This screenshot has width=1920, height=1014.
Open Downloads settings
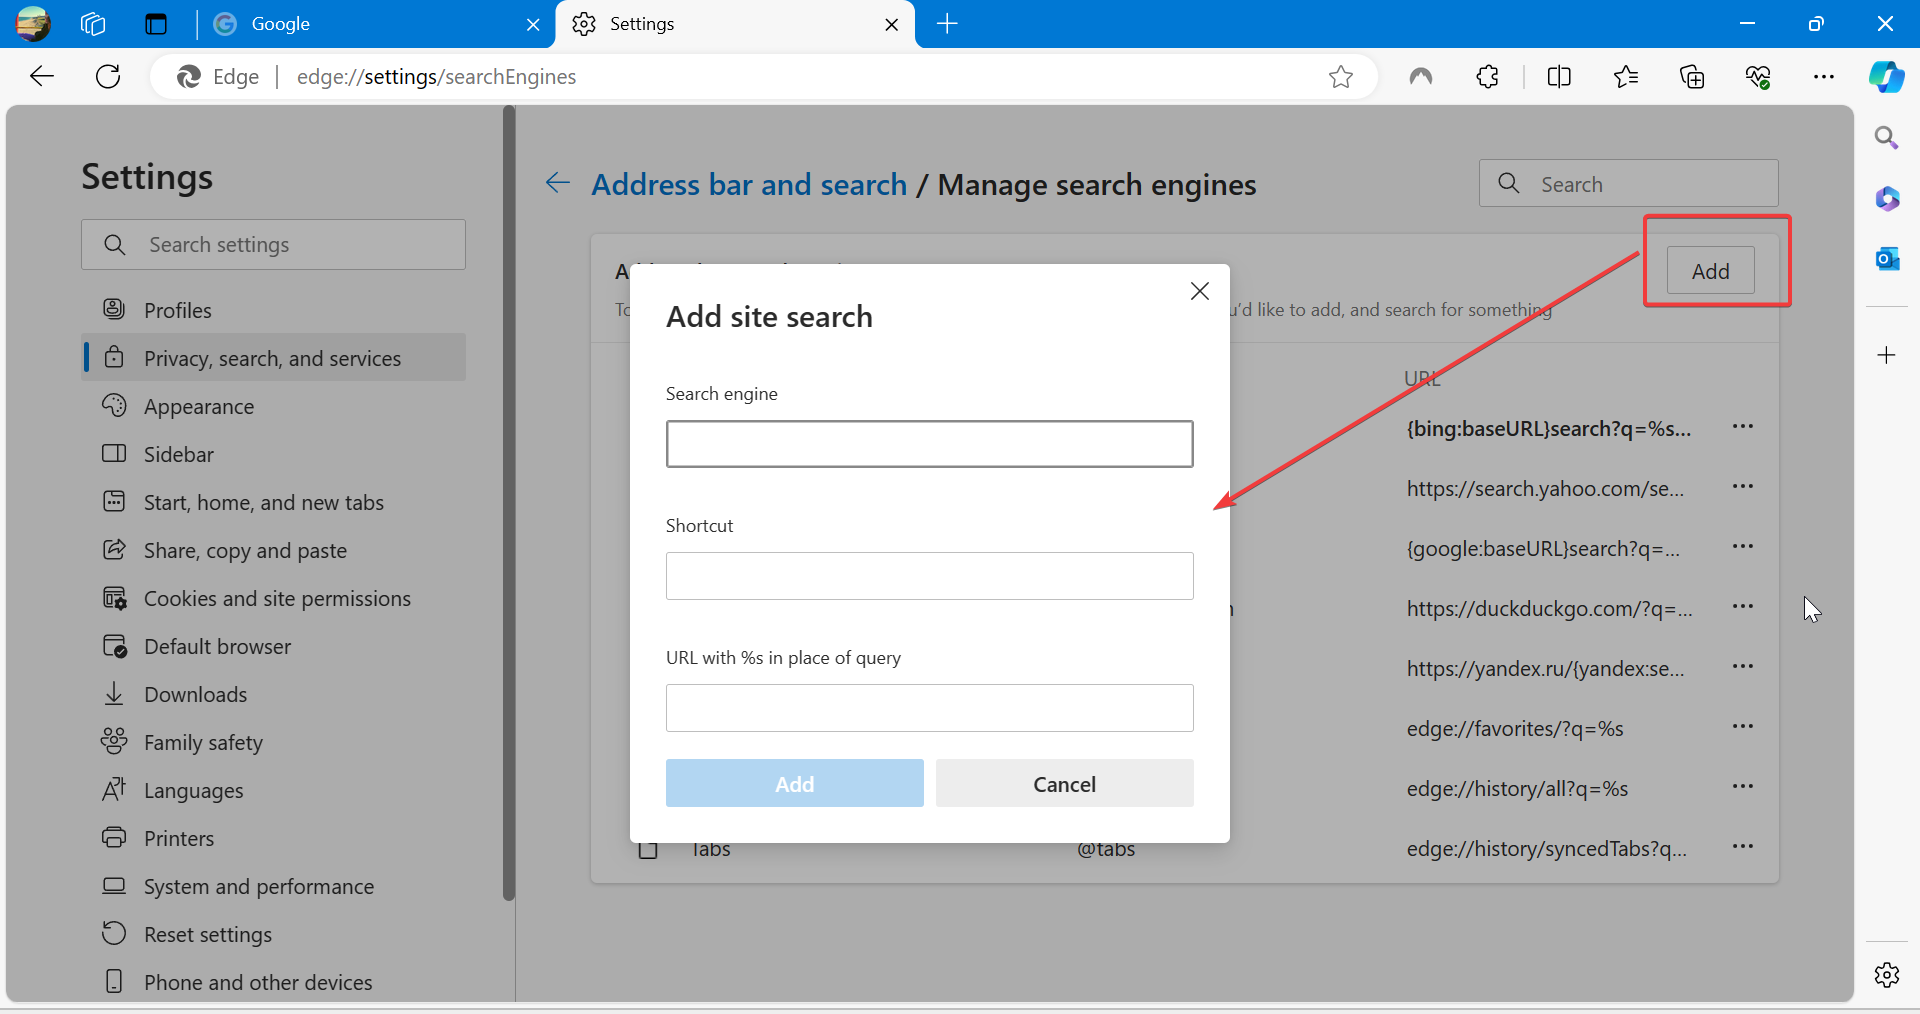click(x=273, y=694)
